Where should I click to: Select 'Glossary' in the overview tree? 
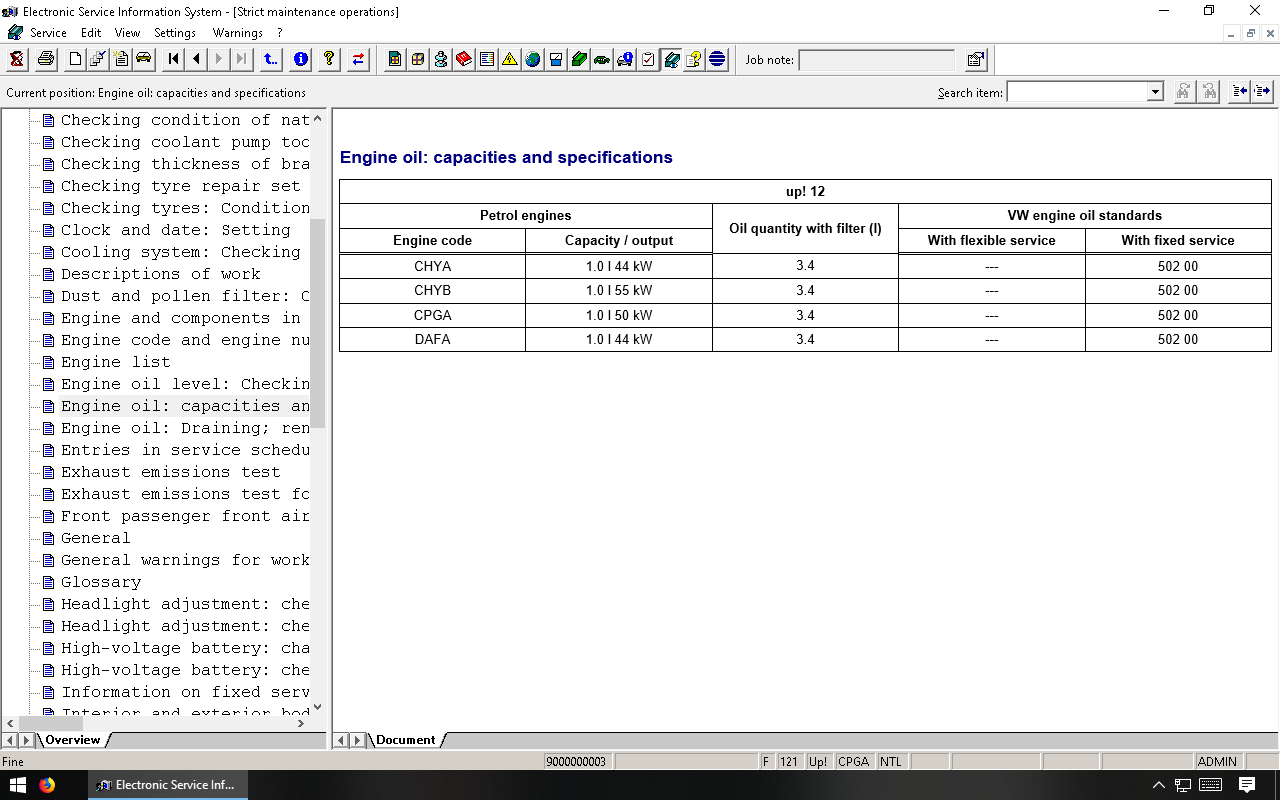[101, 582]
